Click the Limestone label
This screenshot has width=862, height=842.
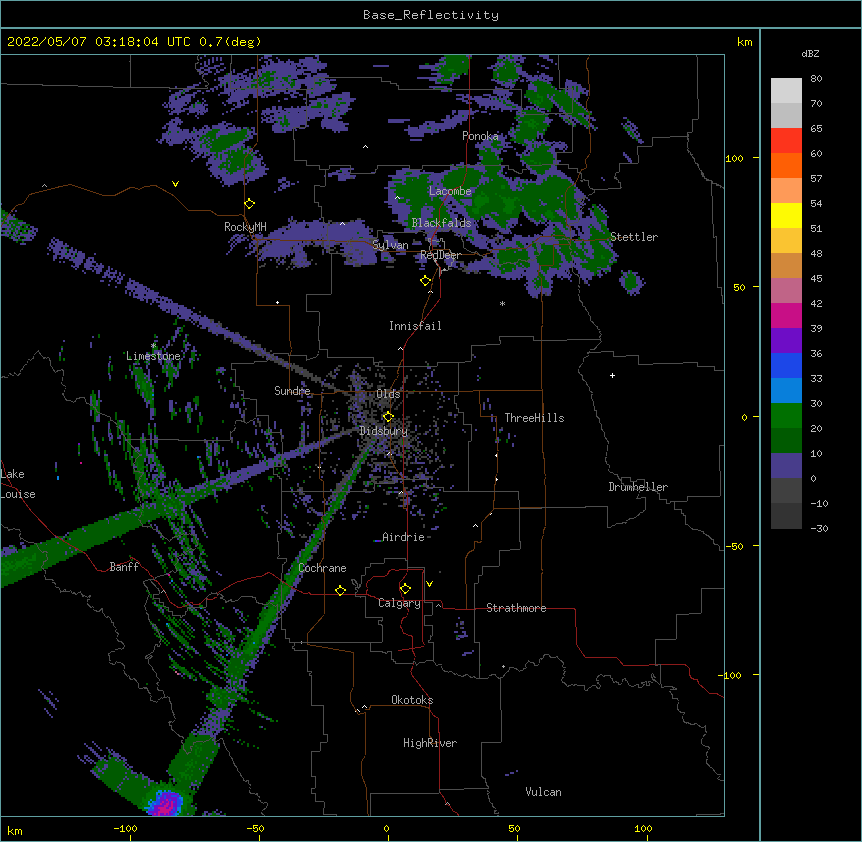click(x=153, y=356)
